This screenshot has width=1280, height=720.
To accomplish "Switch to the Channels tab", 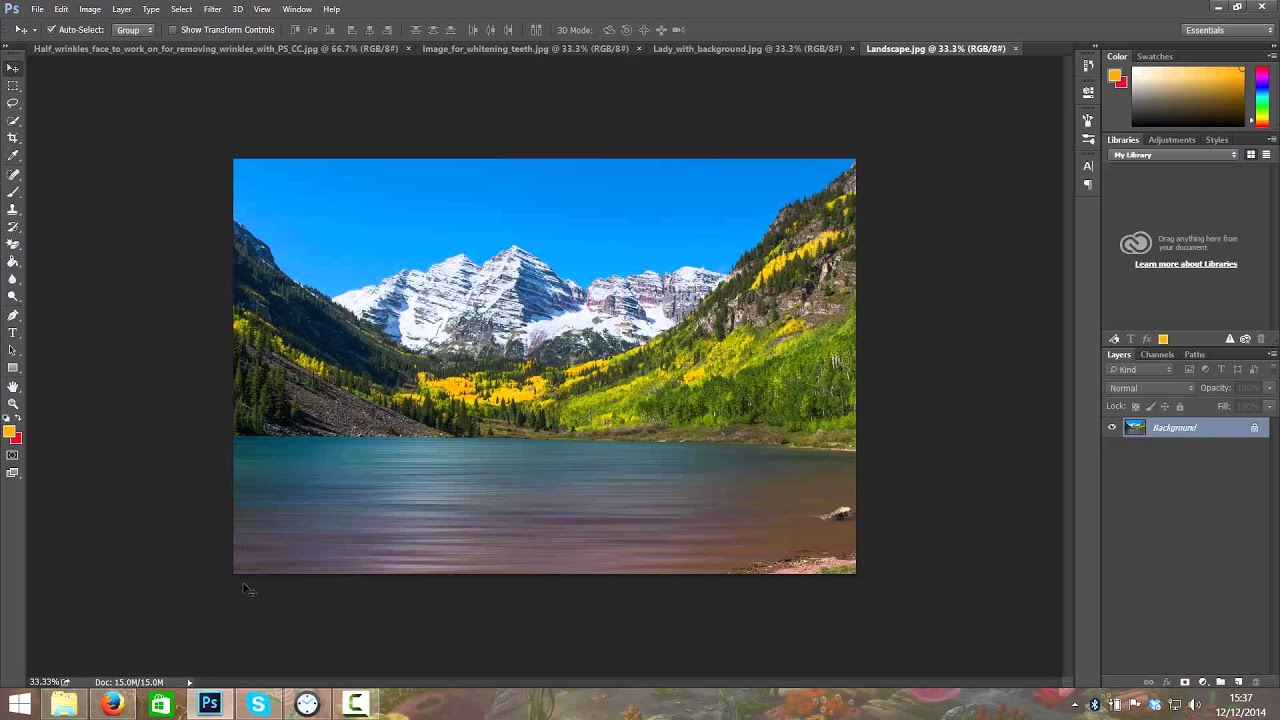I will (x=1157, y=355).
